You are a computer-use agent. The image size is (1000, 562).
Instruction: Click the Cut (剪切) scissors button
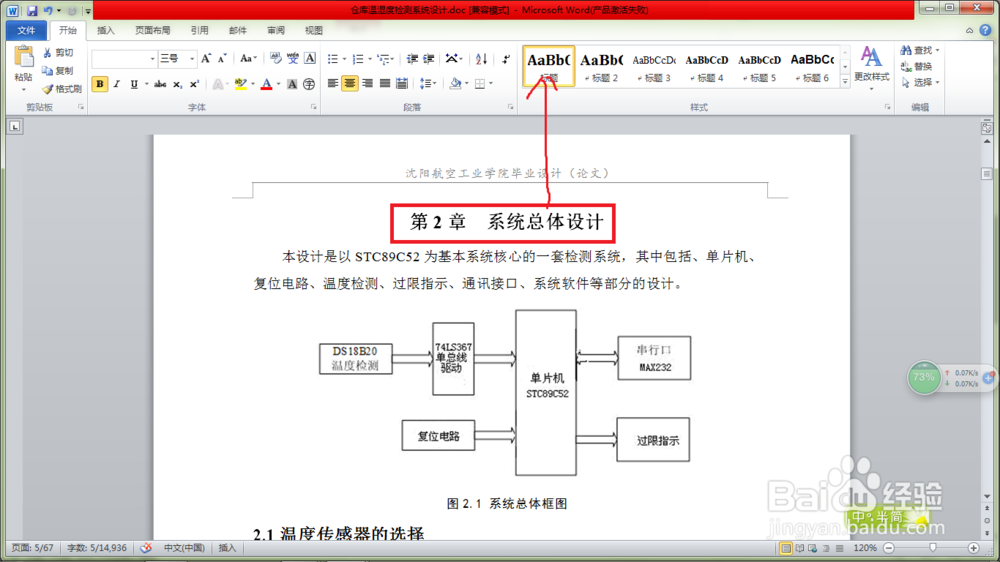[x=58, y=53]
